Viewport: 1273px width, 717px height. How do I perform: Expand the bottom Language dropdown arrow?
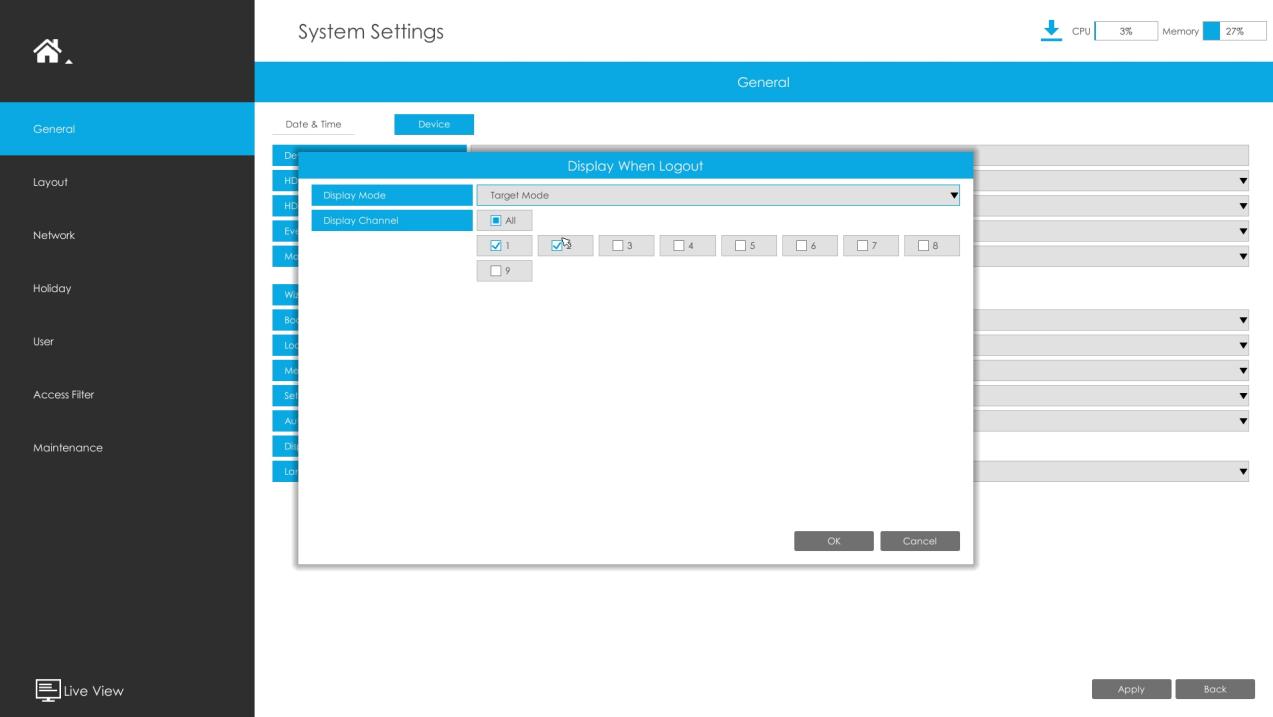click(x=1243, y=471)
